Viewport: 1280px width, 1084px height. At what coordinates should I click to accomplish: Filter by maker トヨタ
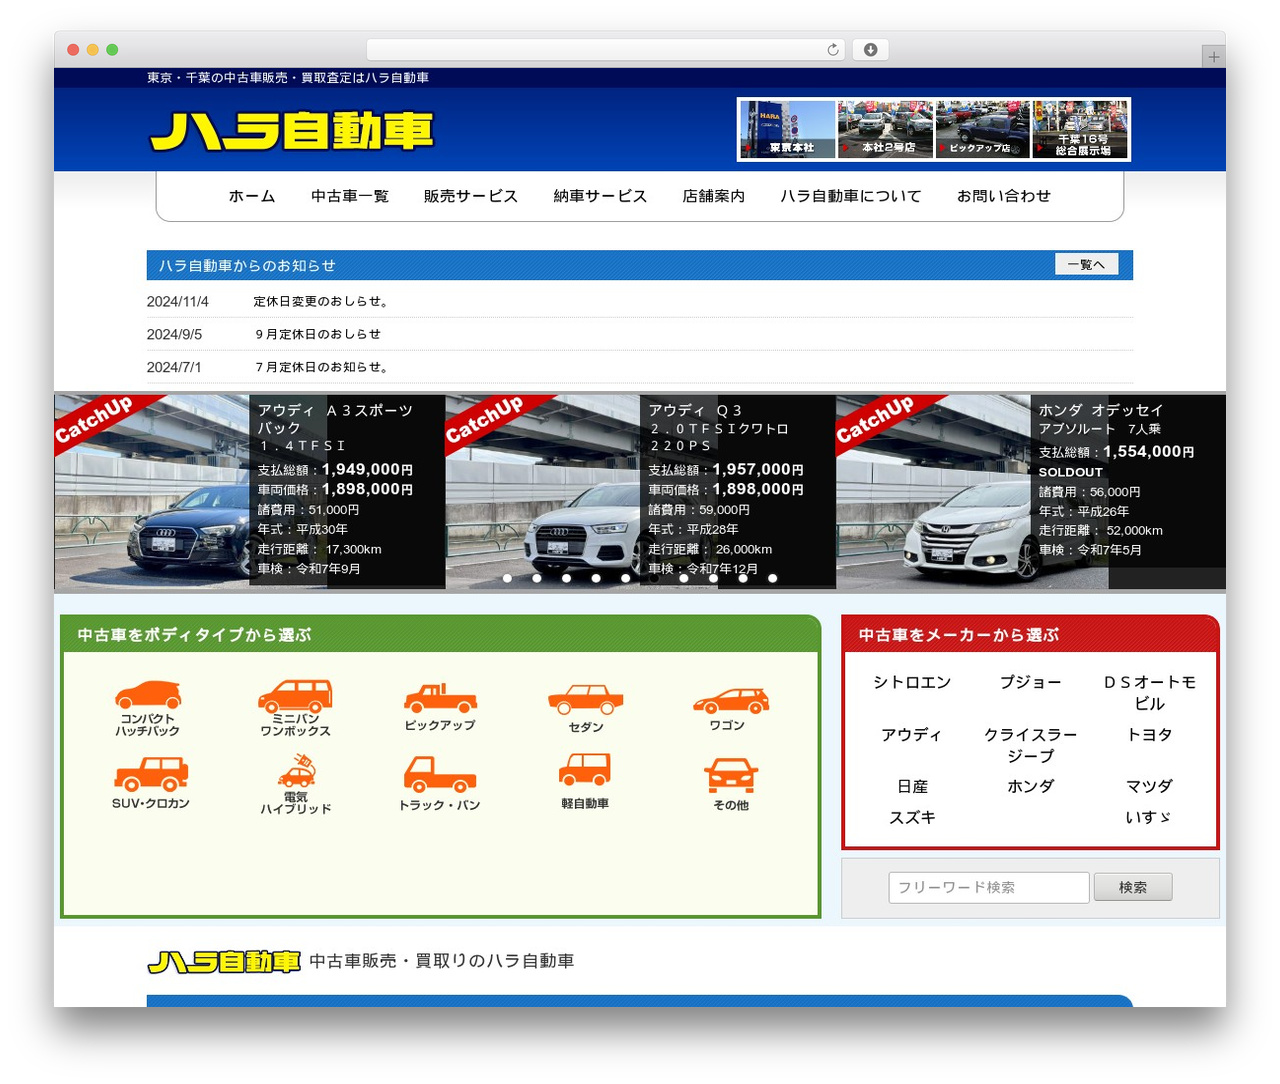(1150, 734)
